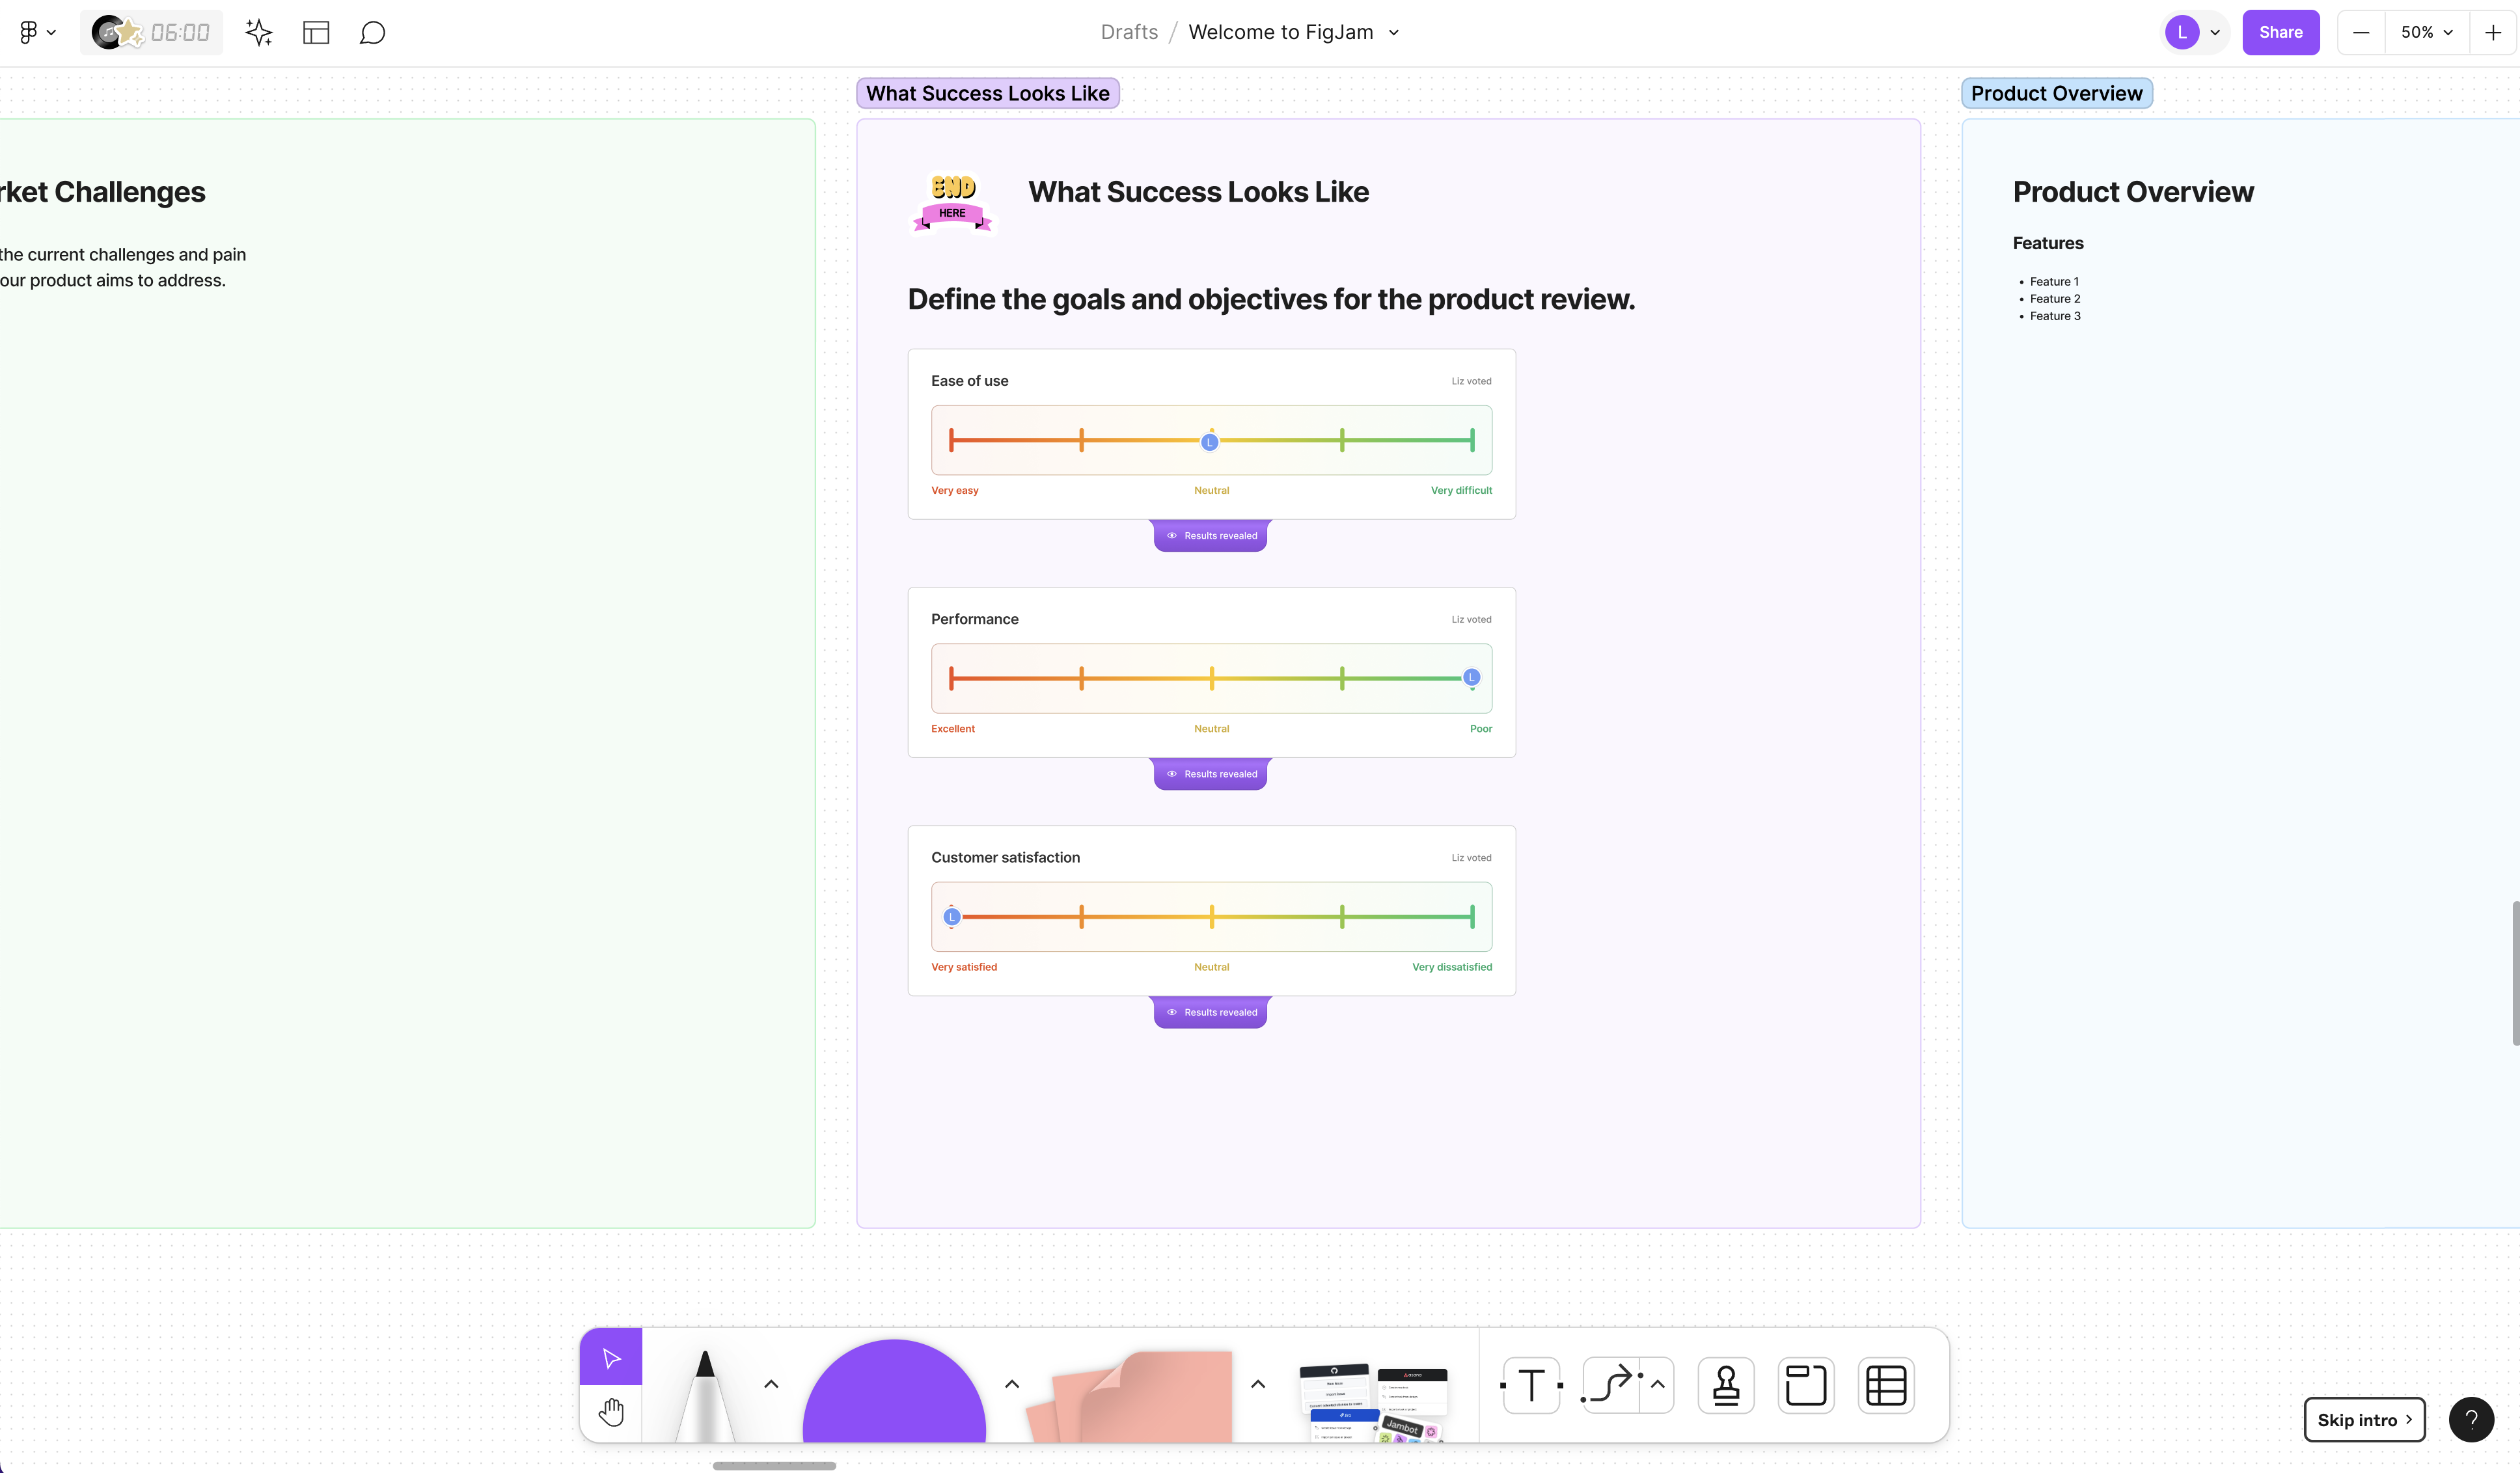Select the table/grid tool
Screen dimensions: 2520x1473
click(x=1887, y=1385)
